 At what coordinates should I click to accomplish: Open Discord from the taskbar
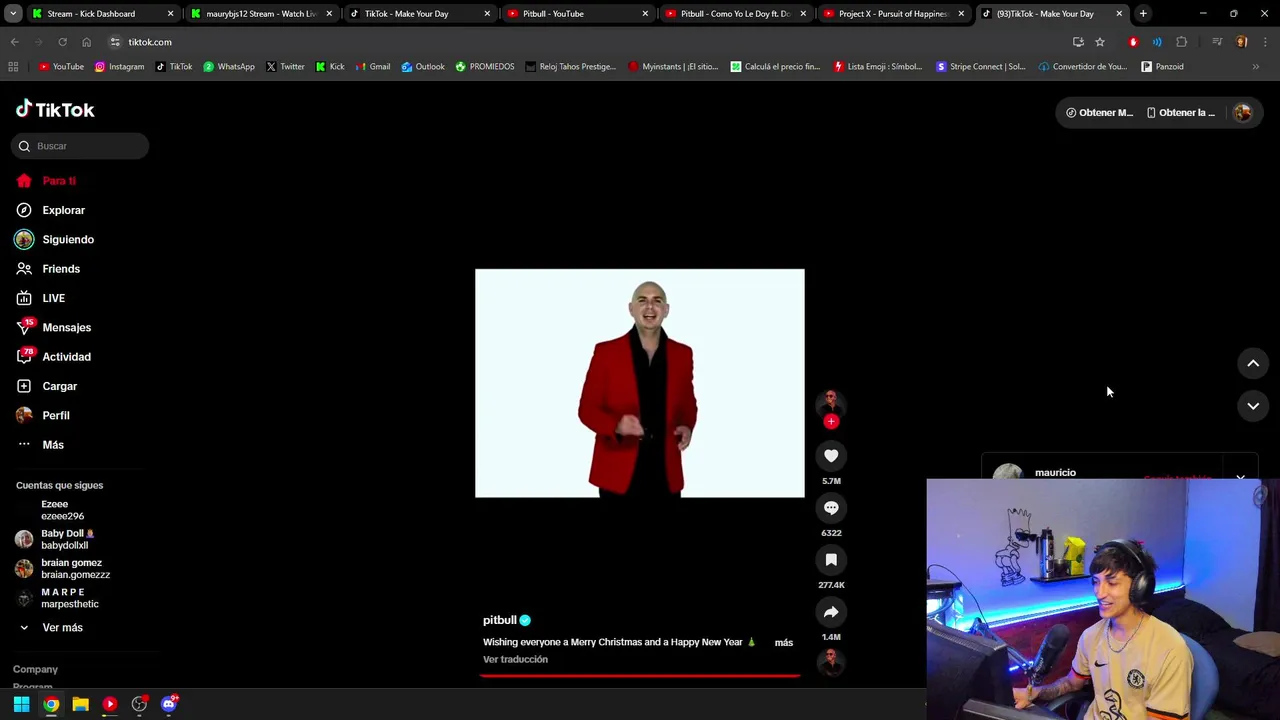(169, 705)
